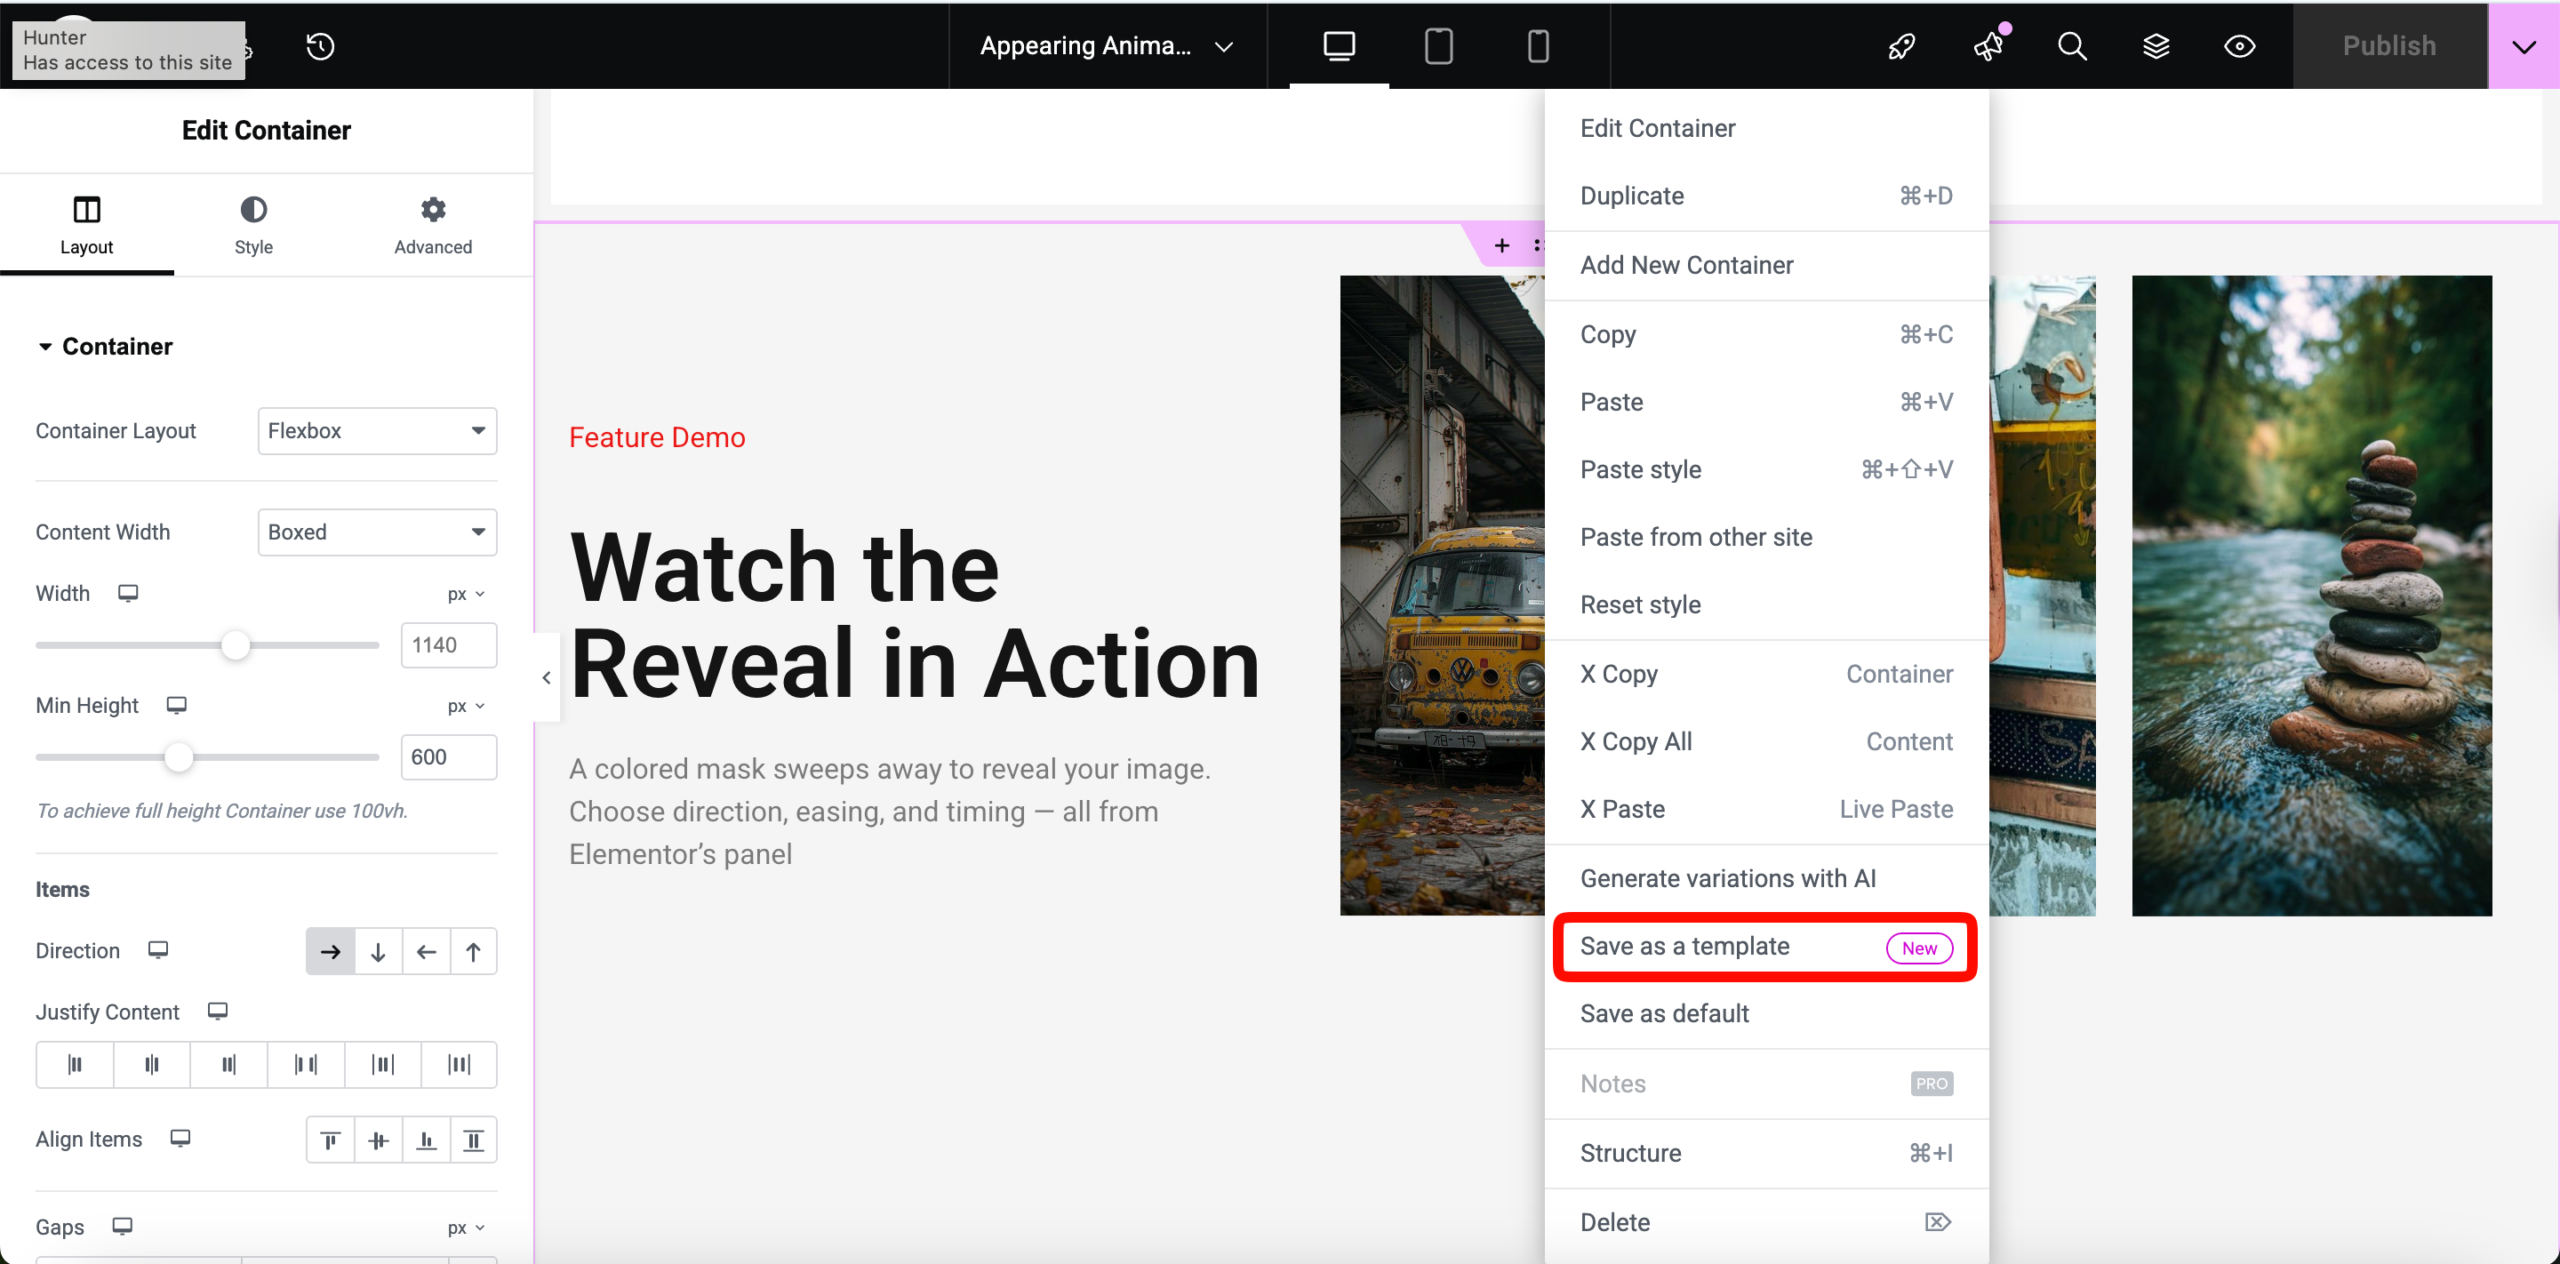The image size is (2560, 1264).
Task: Open the revision history icon
Action: pos(320,46)
